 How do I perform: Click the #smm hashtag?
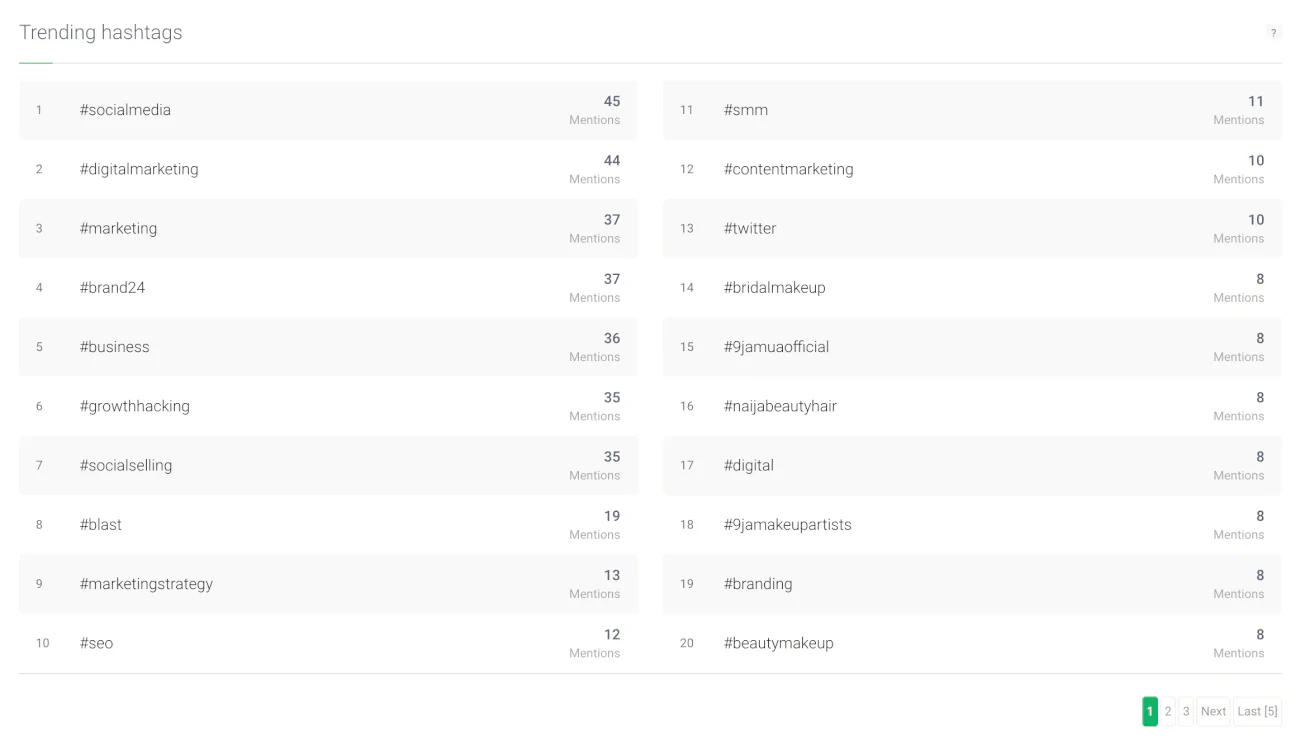[746, 110]
